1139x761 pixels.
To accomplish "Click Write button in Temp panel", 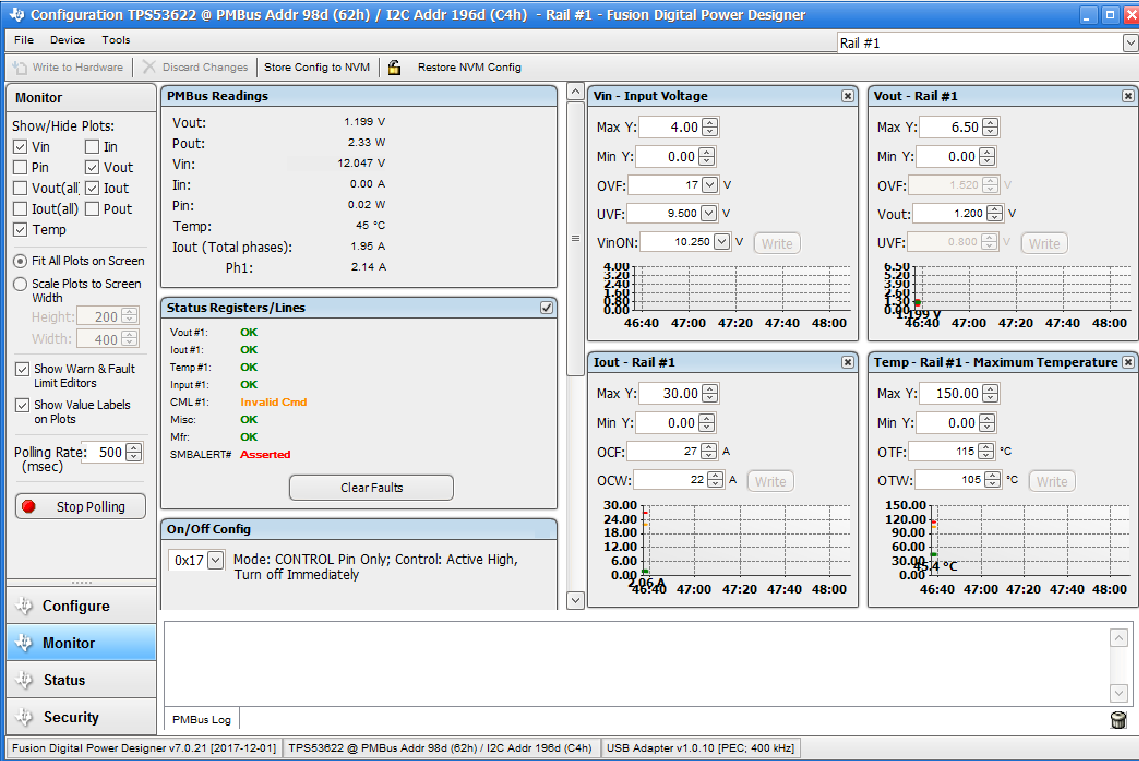I will [x=1052, y=482].
